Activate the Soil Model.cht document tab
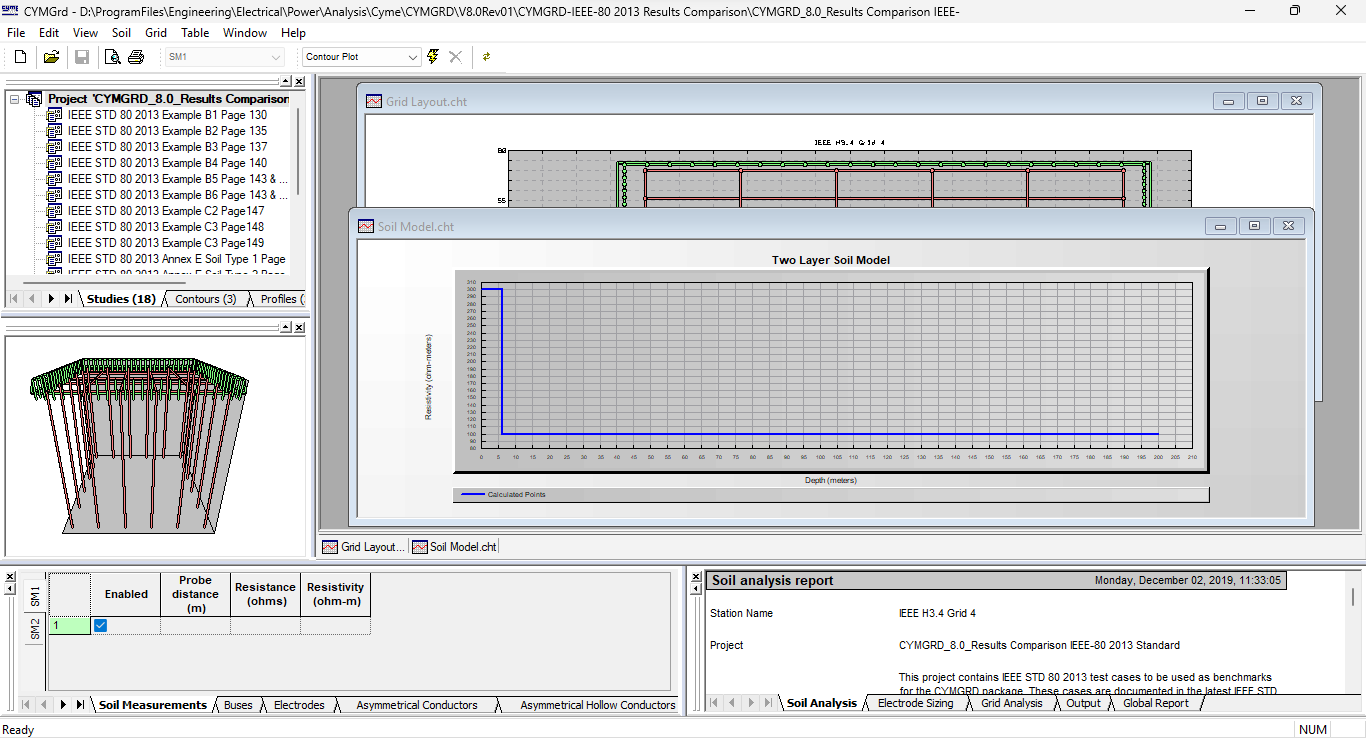This screenshot has height=738, width=1366. coord(455,547)
